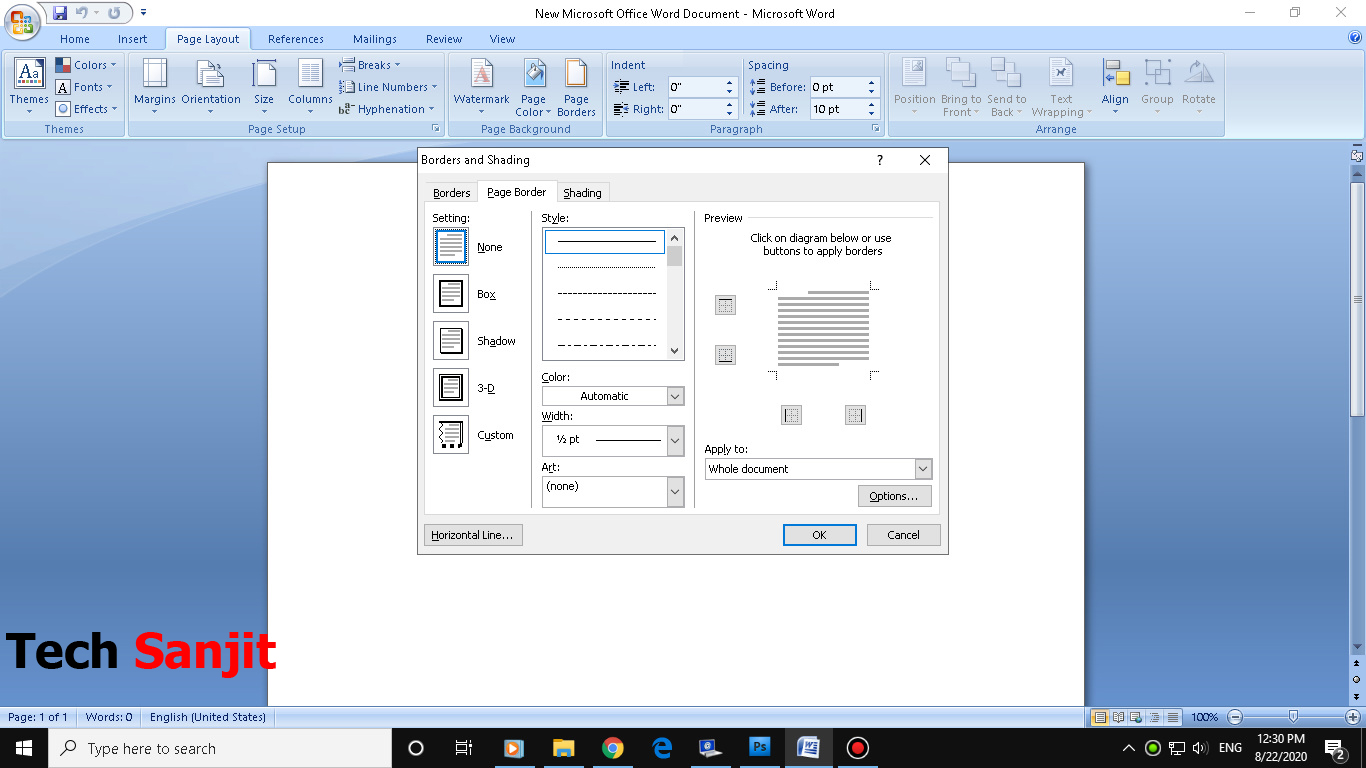Choose the Box border setting icon
The width and height of the screenshot is (1366, 768).
click(x=450, y=294)
